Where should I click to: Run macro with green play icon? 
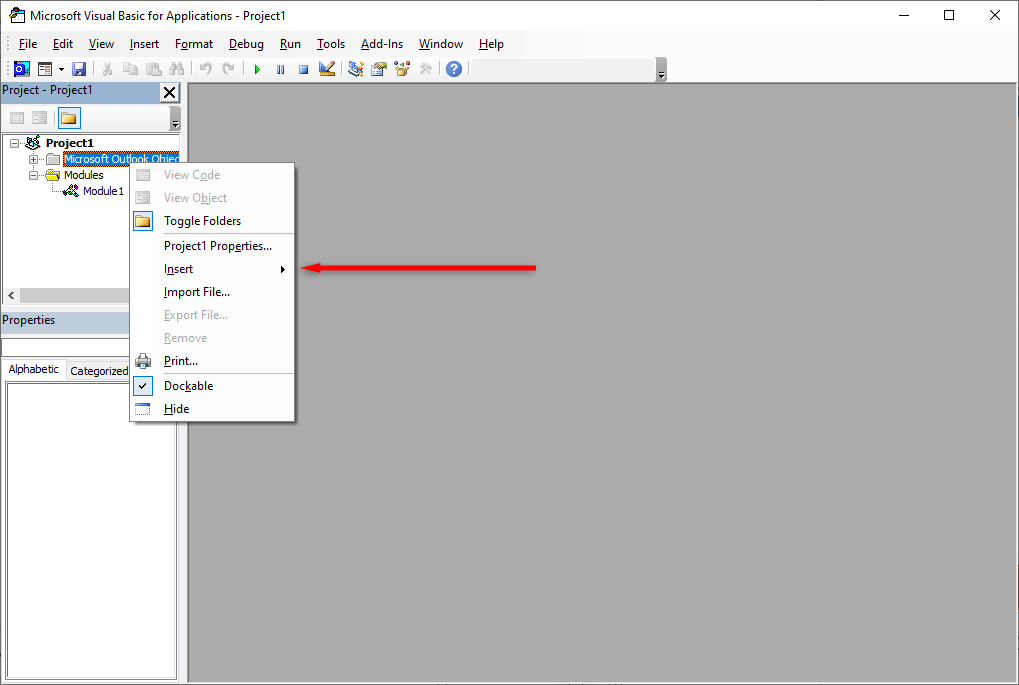tap(257, 69)
